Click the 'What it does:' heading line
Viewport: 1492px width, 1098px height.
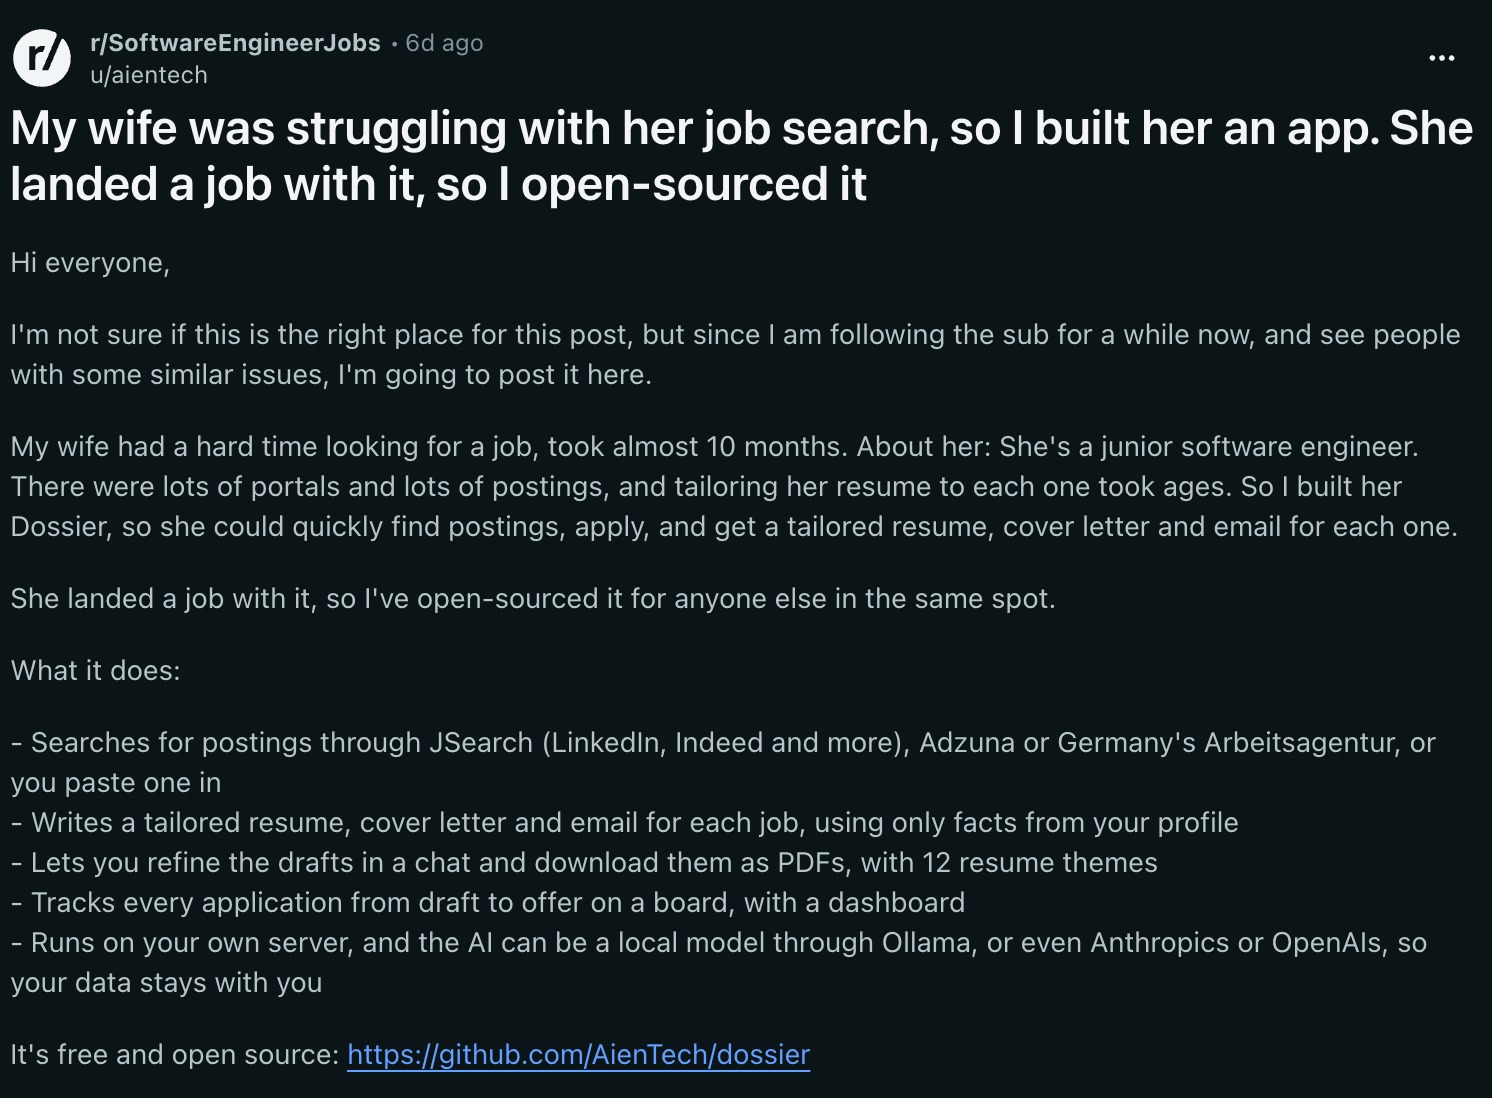95,670
